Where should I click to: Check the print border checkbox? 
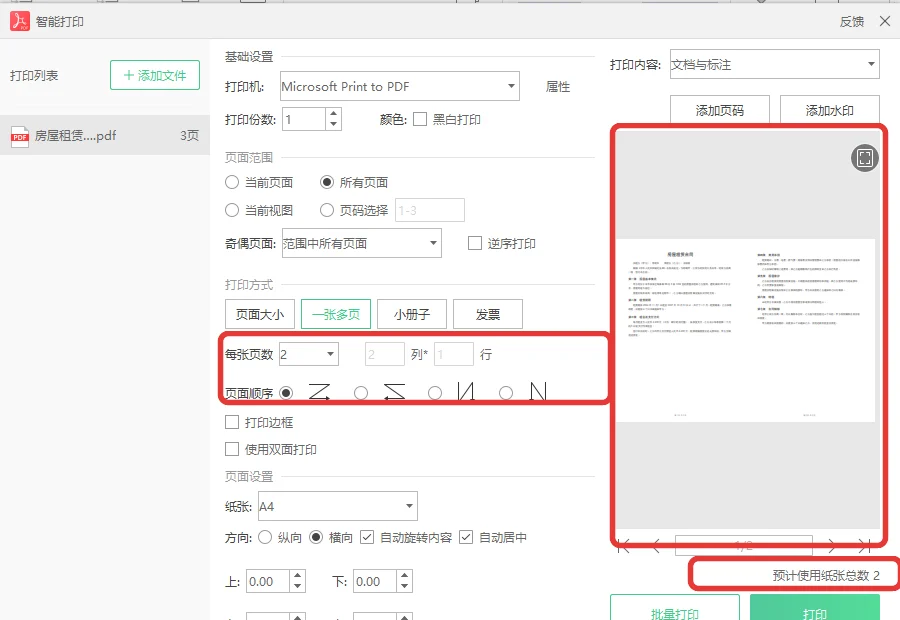(x=232, y=423)
